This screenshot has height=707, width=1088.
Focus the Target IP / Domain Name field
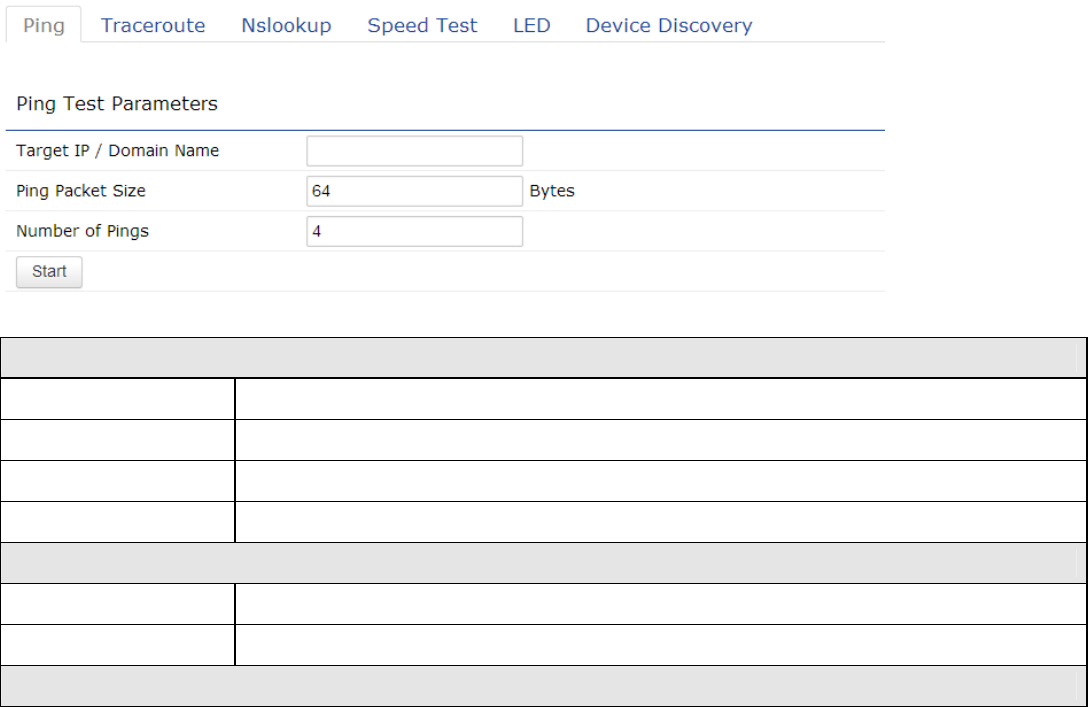(414, 151)
